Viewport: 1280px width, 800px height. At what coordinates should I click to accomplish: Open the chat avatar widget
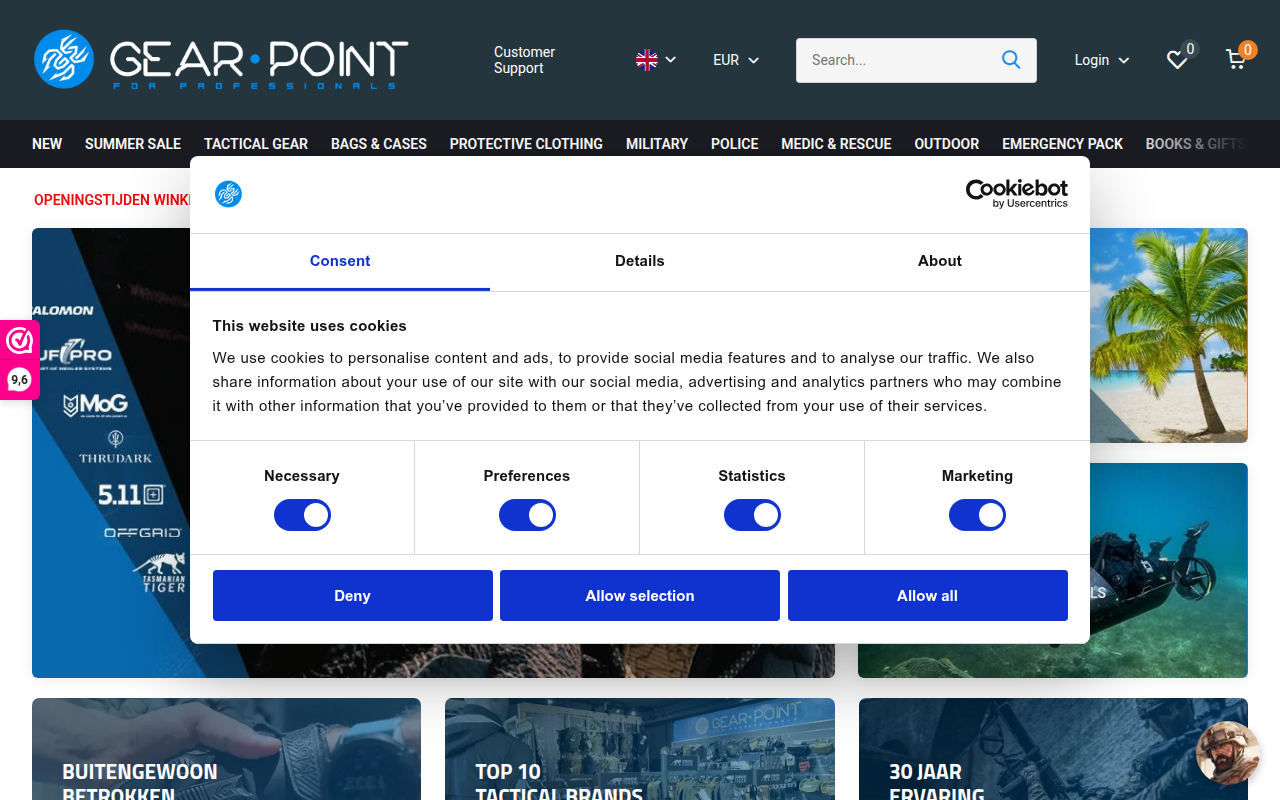click(x=1228, y=753)
